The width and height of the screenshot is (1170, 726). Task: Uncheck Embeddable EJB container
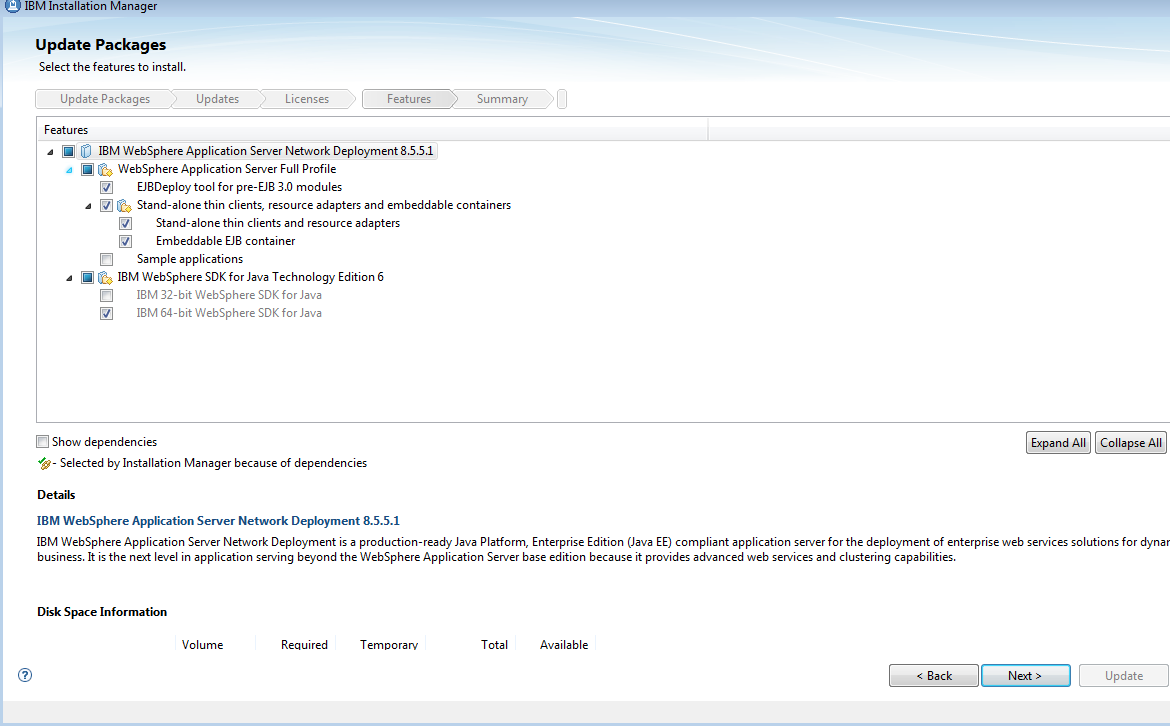point(125,241)
